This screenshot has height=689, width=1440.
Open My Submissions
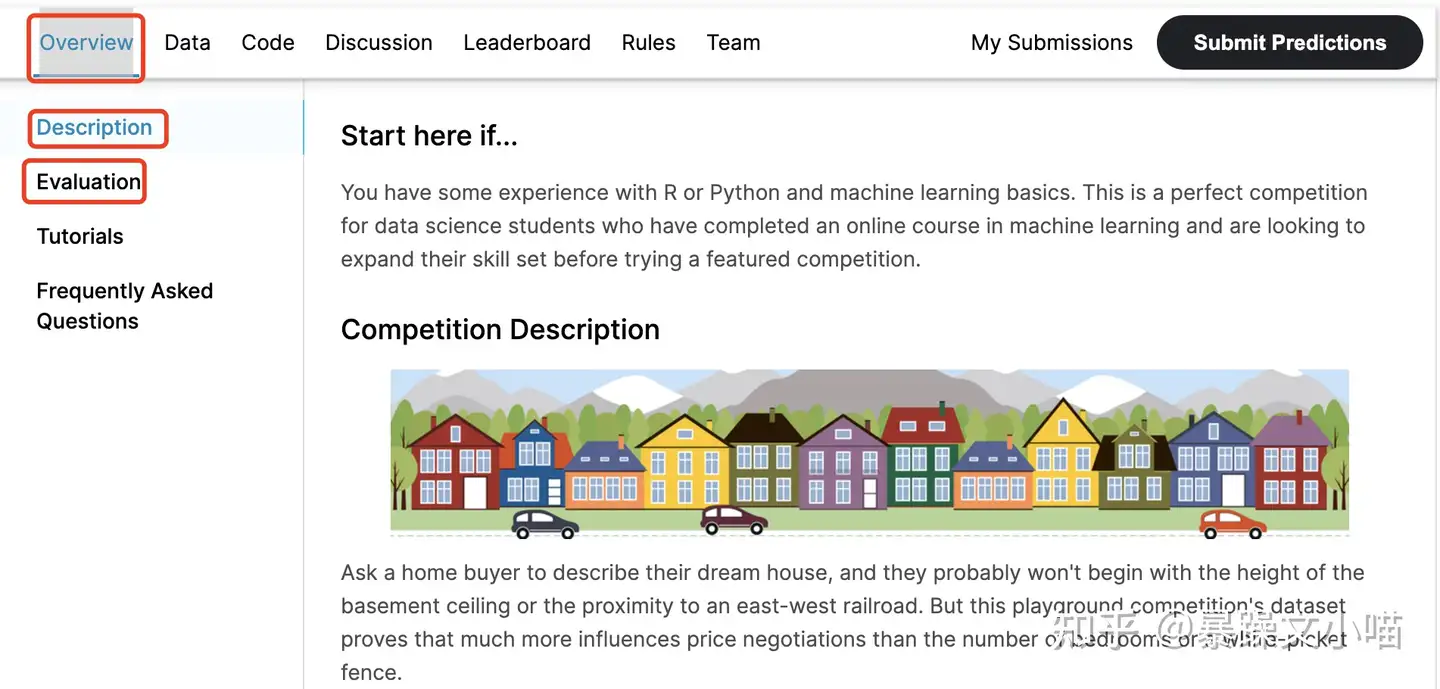click(x=1051, y=43)
